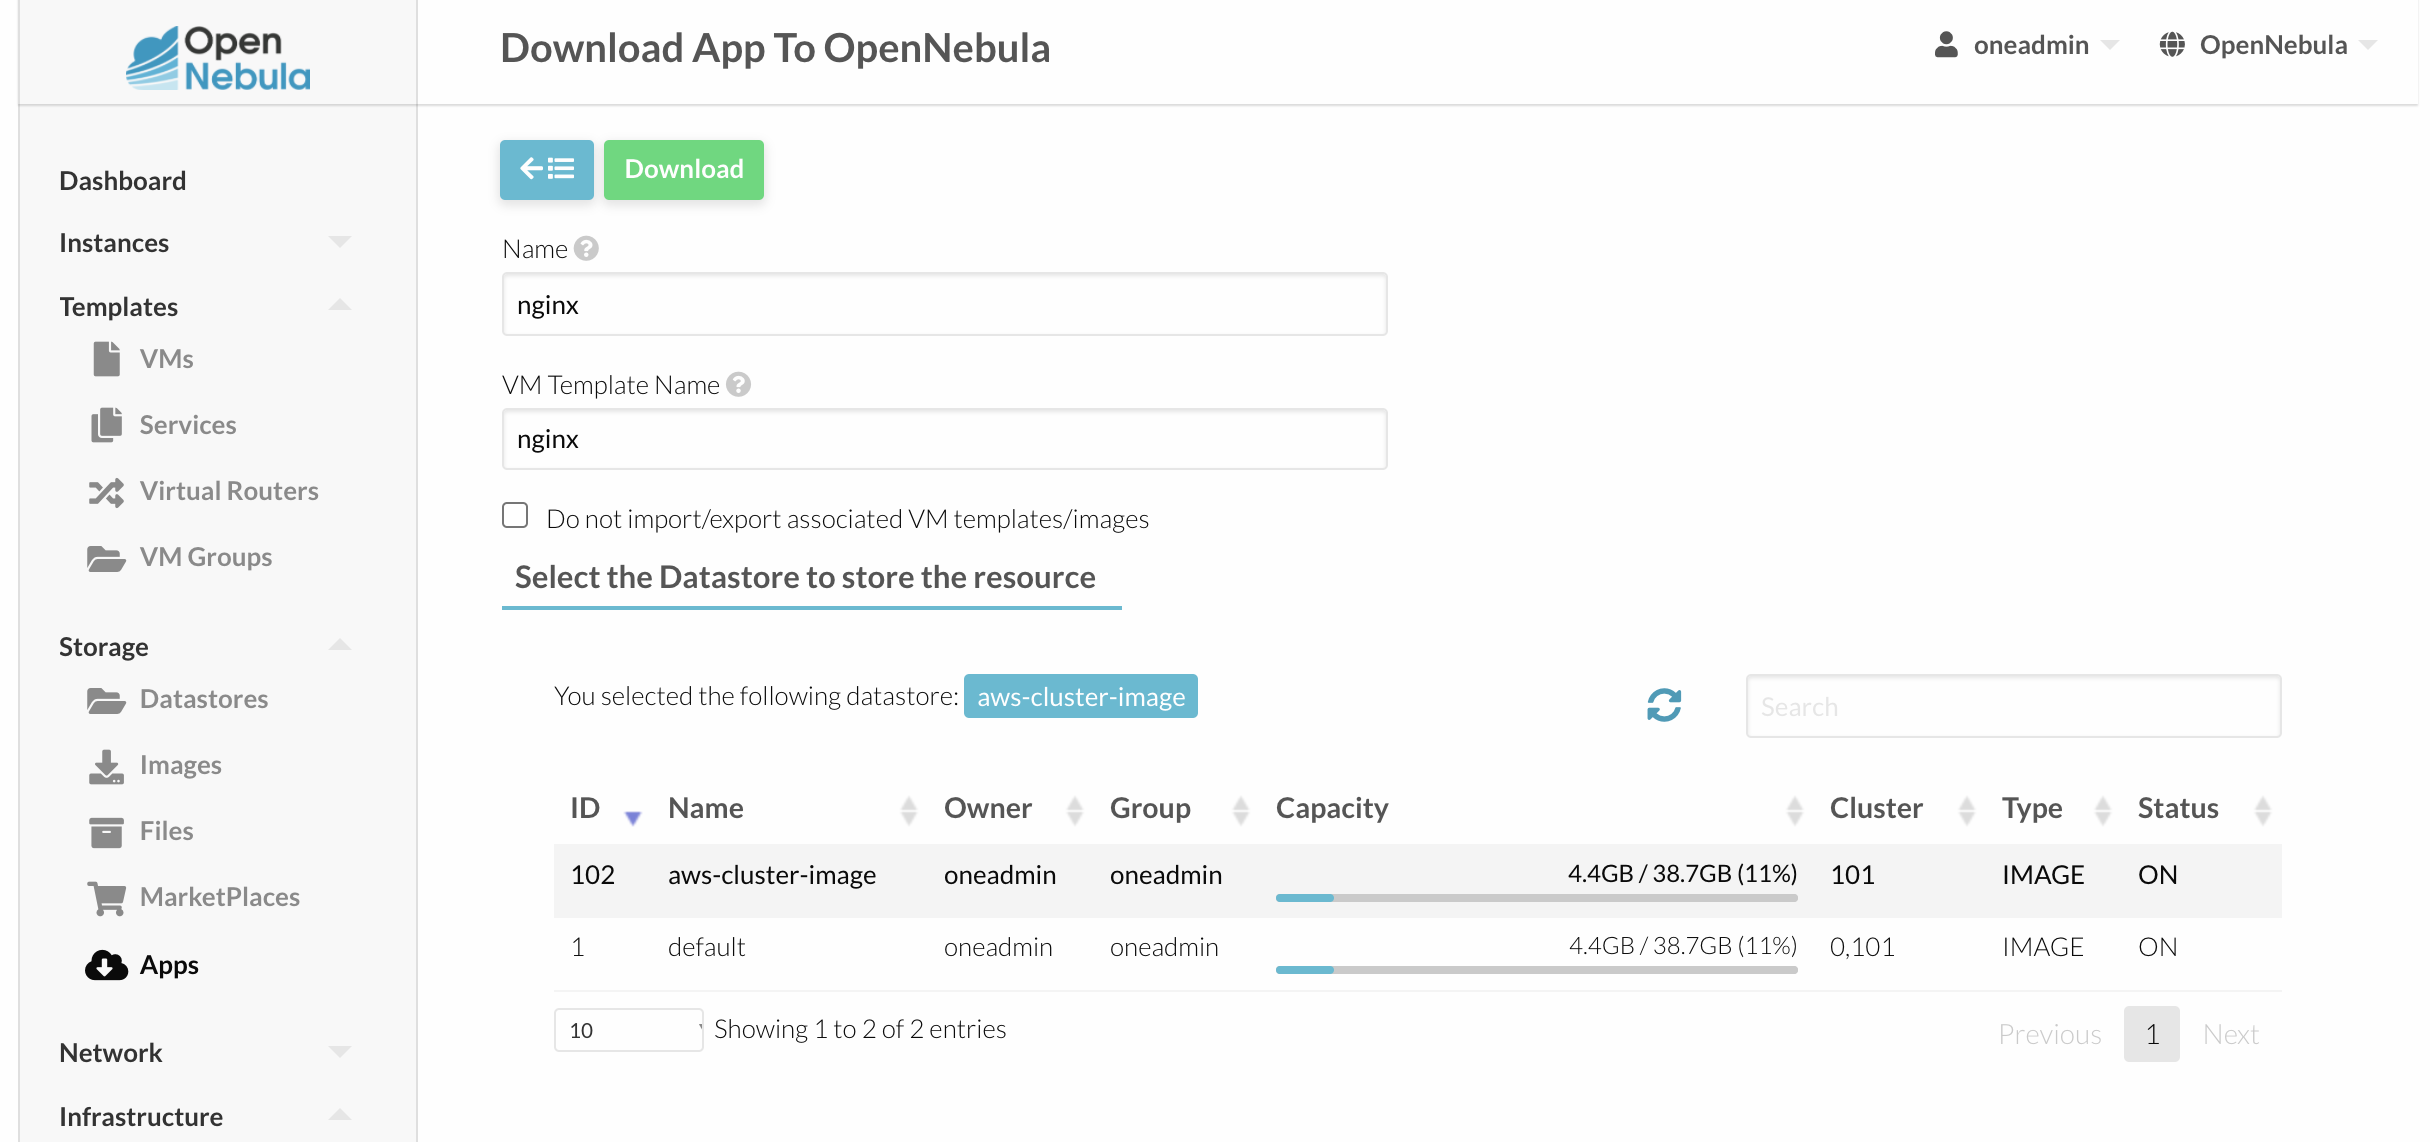The width and height of the screenshot is (2430, 1142).
Task: Click the ID 102 cell
Action: point(592,875)
